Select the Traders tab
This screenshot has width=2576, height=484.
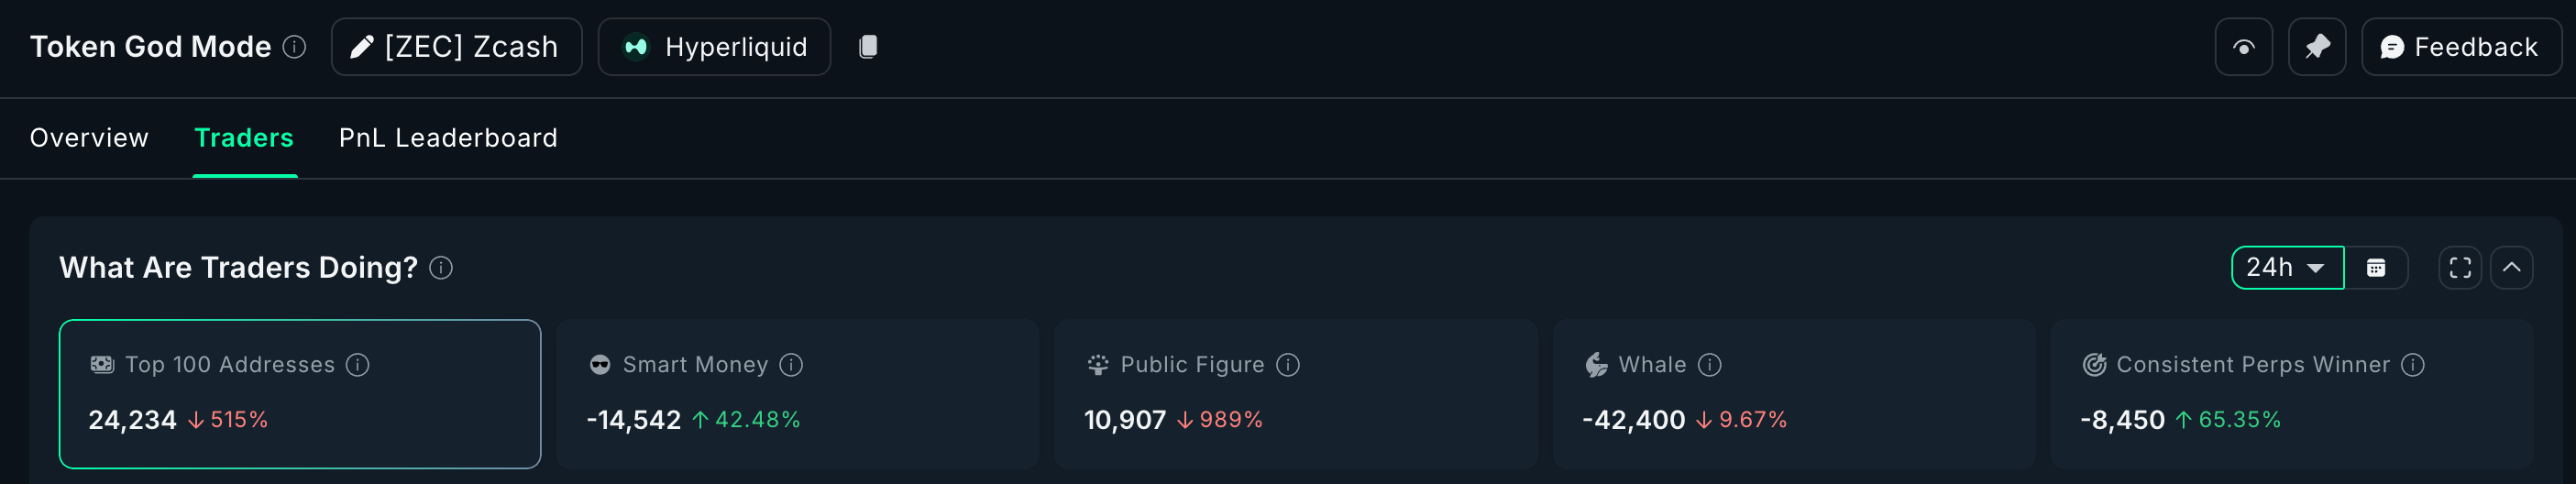click(244, 138)
